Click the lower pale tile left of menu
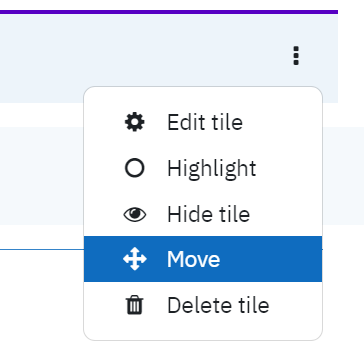The height and width of the screenshot is (361, 364). pos(42,176)
